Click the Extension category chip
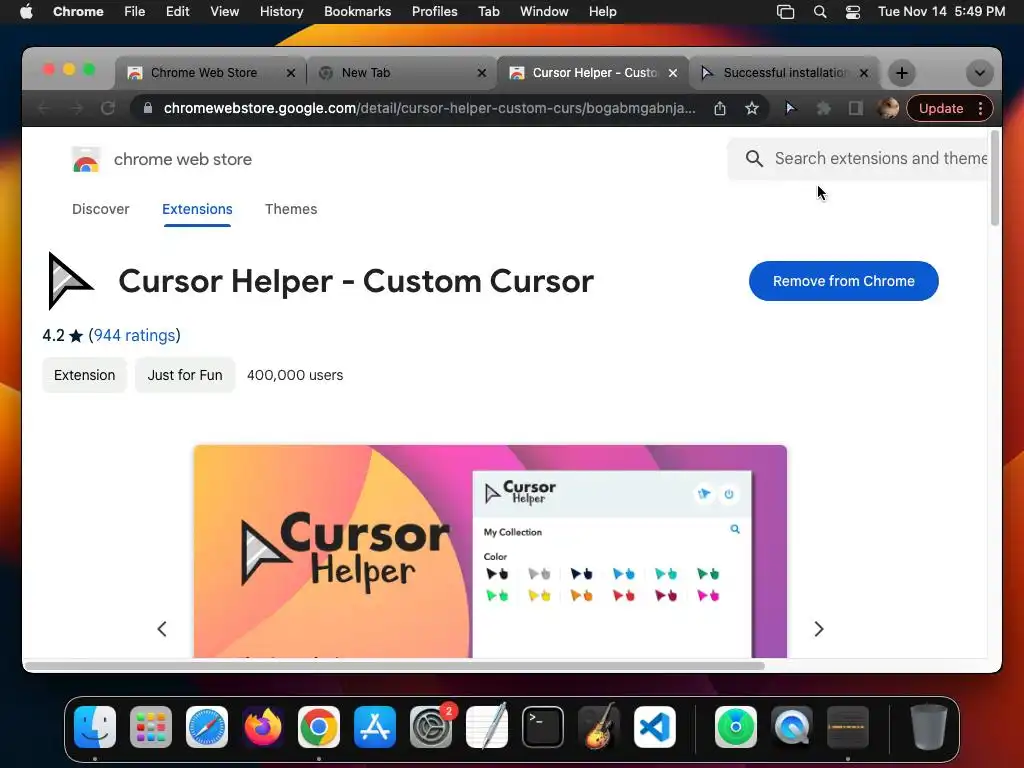 [84, 376]
